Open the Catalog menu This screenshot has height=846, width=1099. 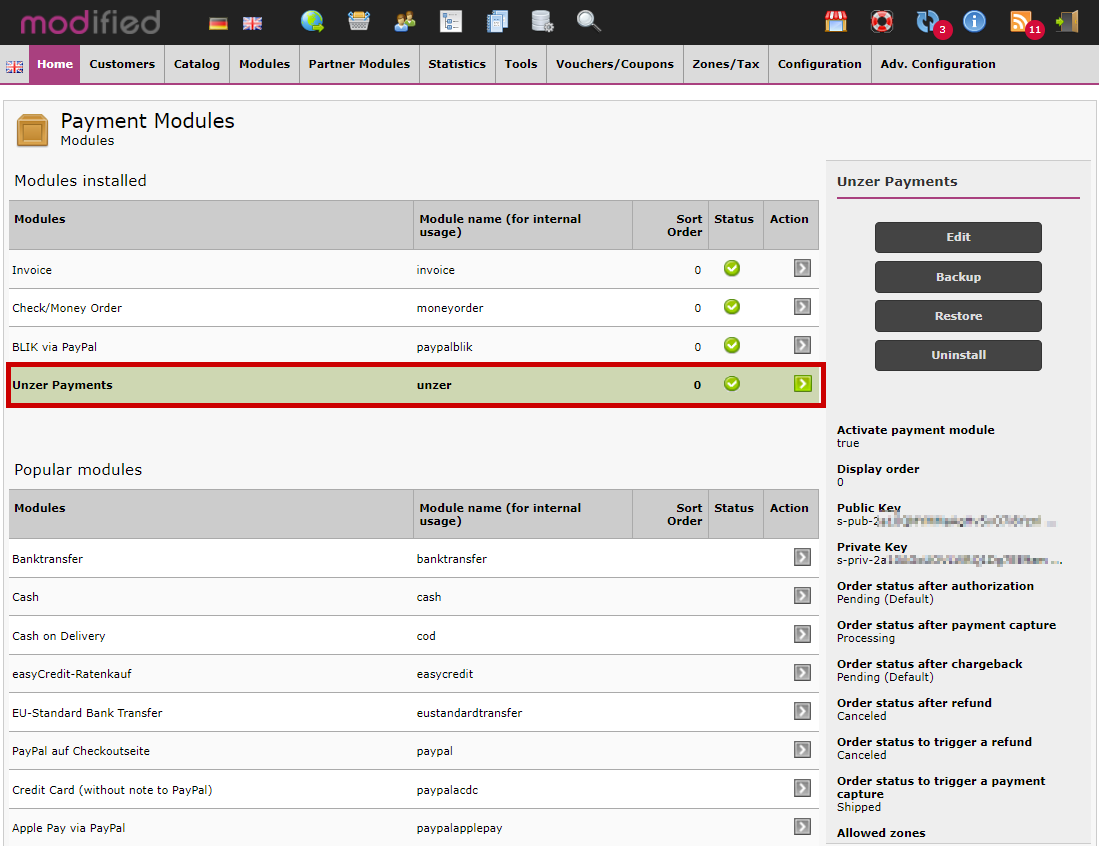pyautogui.click(x=197, y=64)
